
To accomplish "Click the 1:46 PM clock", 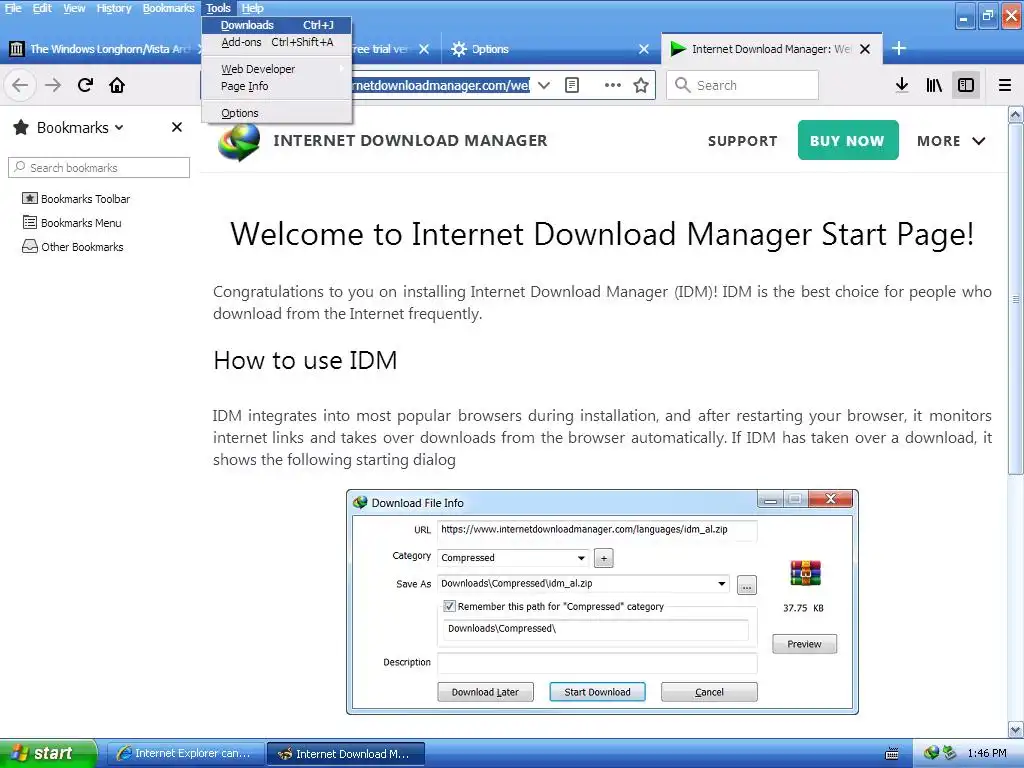I will point(987,753).
